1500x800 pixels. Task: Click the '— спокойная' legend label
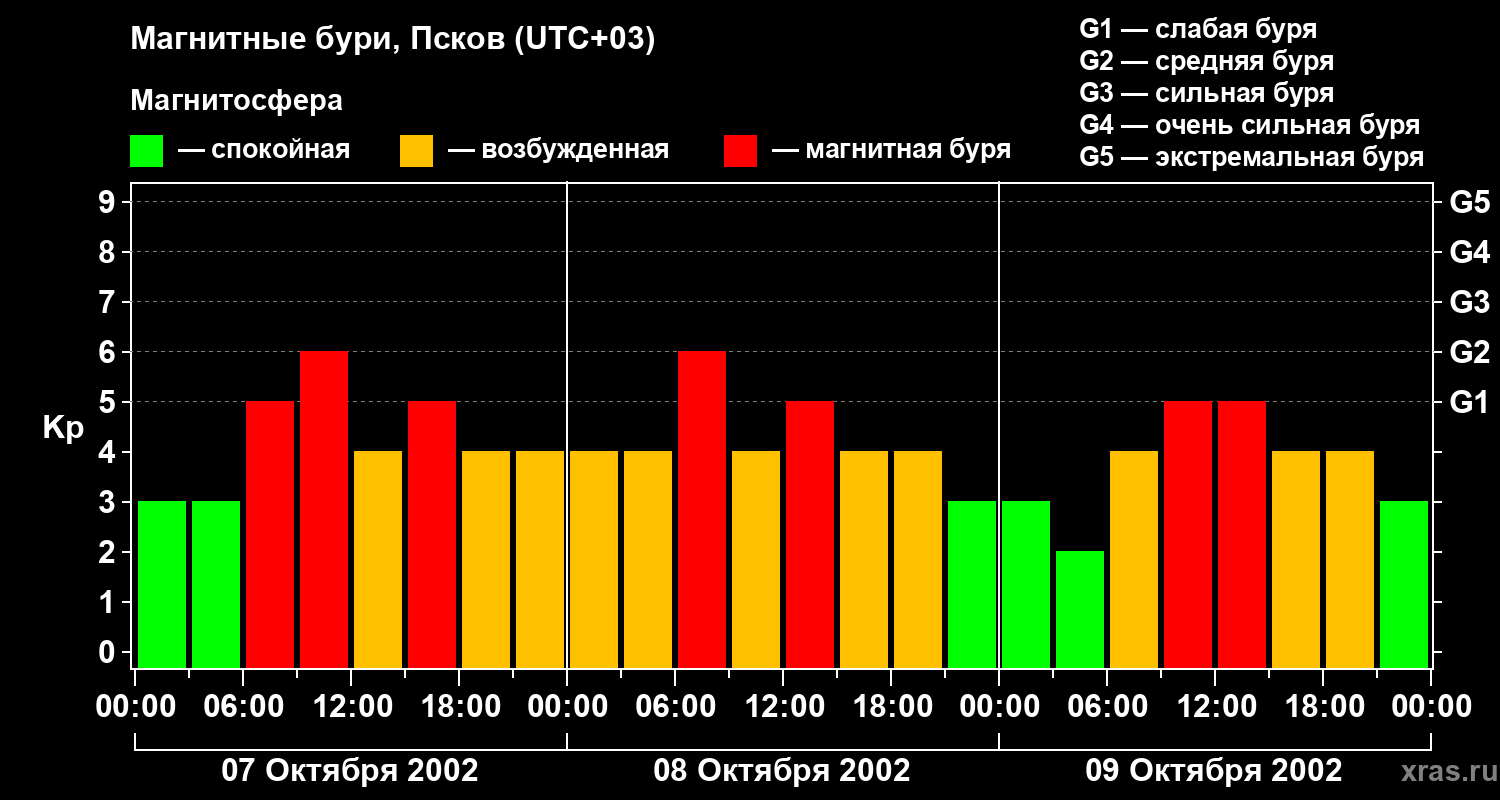(264, 150)
